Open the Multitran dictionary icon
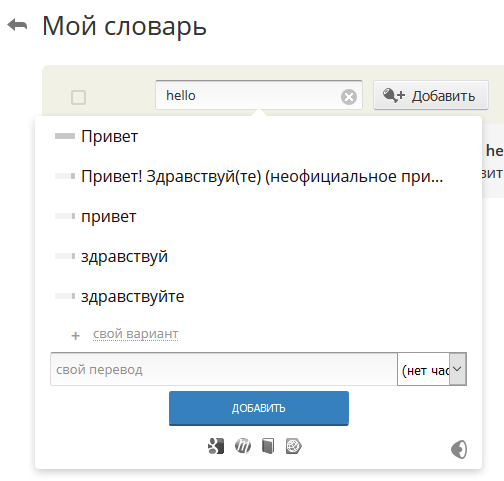The width and height of the screenshot is (504, 481). pyautogui.click(x=243, y=446)
